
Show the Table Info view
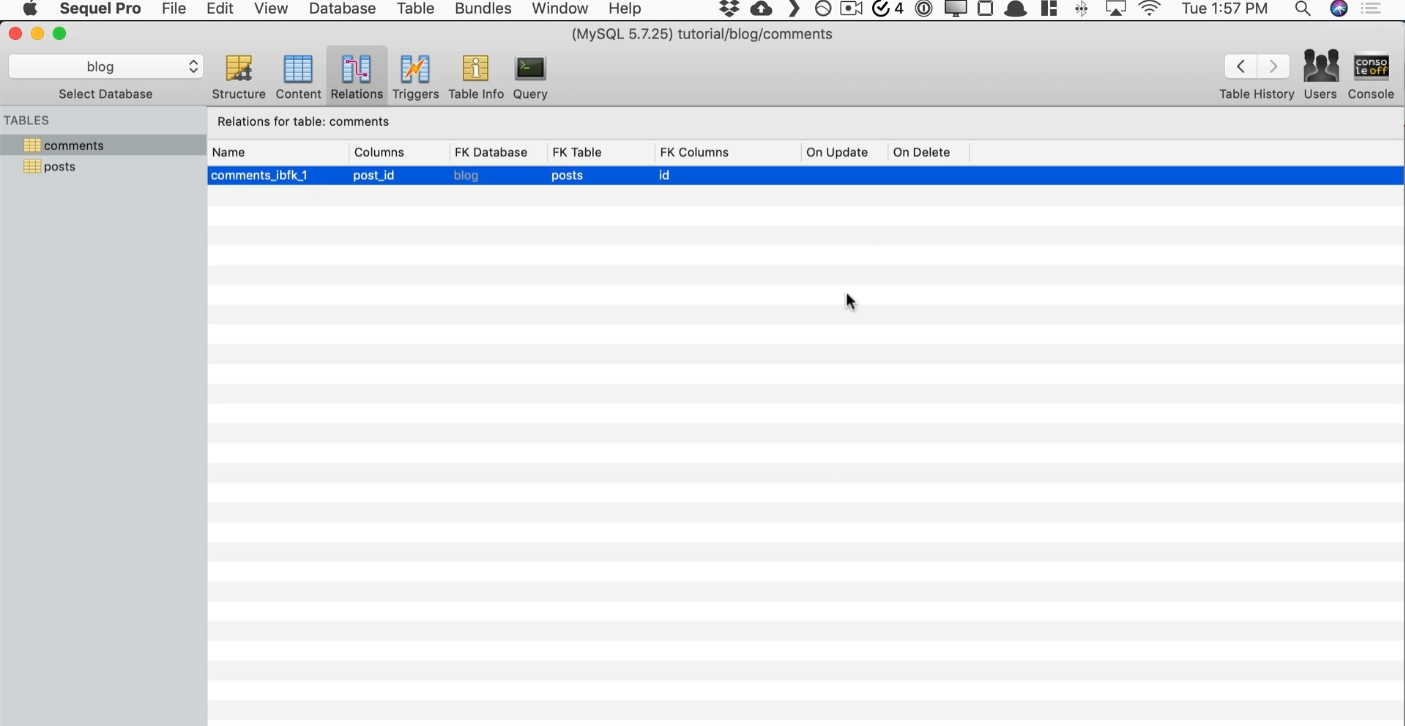pyautogui.click(x=476, y=77)
